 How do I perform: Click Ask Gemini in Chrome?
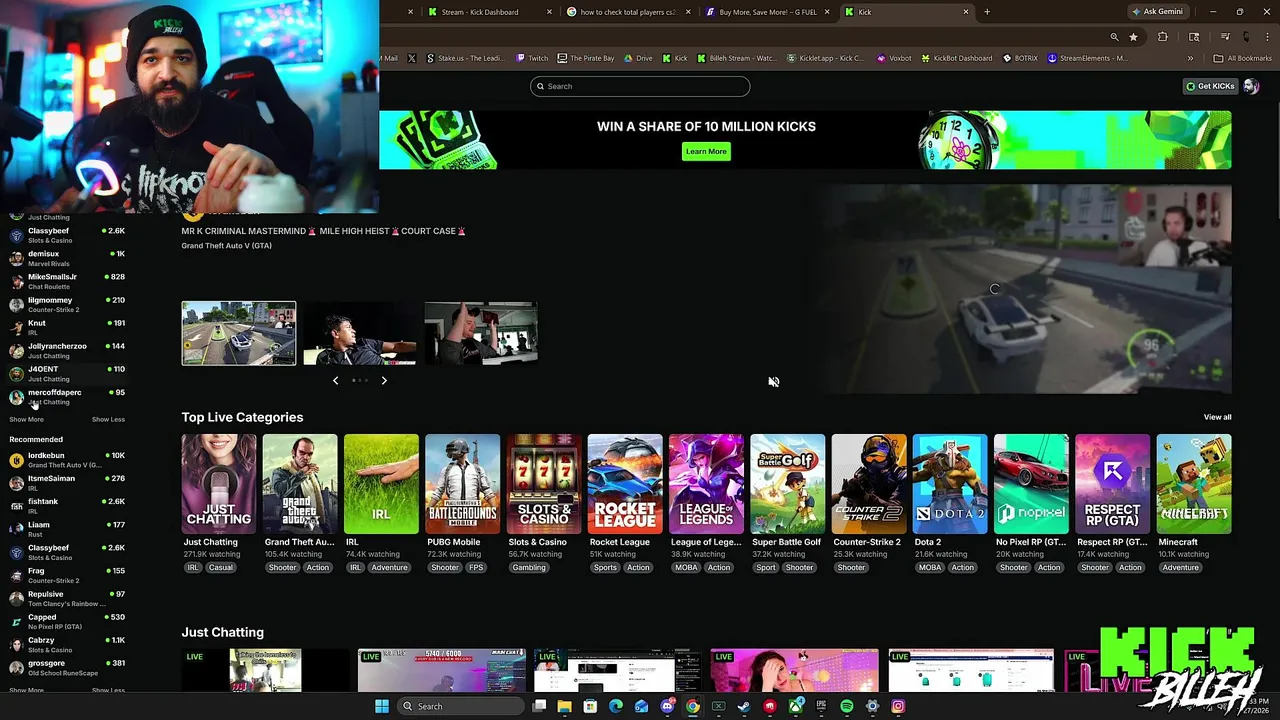[1157, 12]
